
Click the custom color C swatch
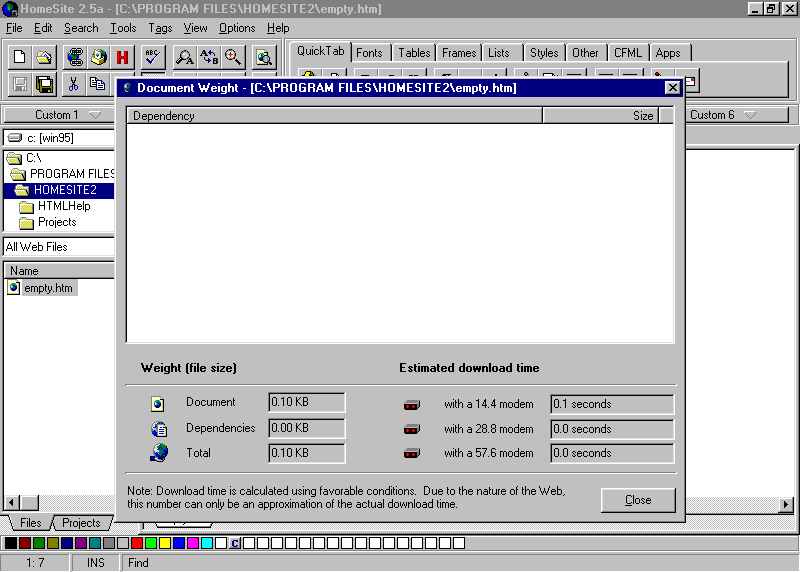pyautogui.click(x=235, y=543)
